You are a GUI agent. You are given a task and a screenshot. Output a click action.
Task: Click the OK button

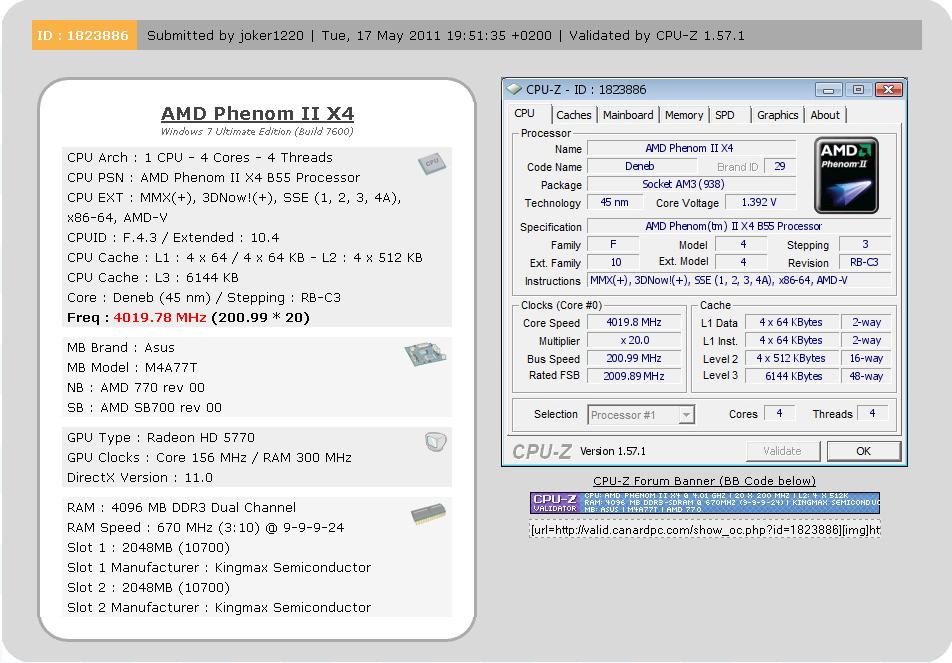pos(863,451)
